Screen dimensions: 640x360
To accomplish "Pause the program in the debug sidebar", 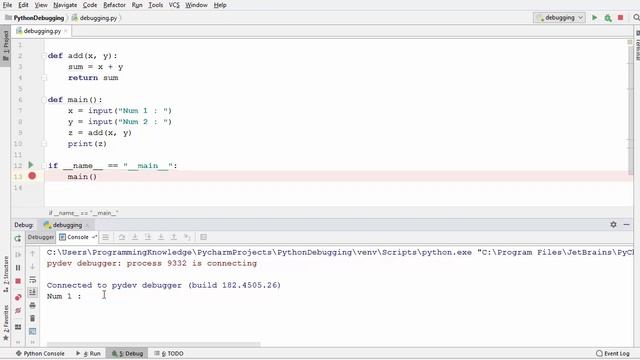I will [18, 268].
